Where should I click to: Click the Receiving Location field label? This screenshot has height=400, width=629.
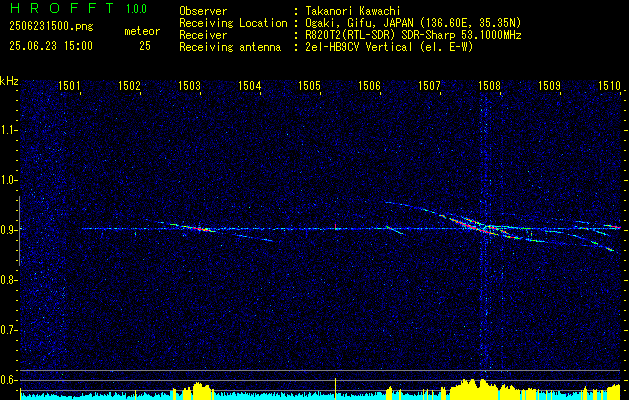point(233,23)
